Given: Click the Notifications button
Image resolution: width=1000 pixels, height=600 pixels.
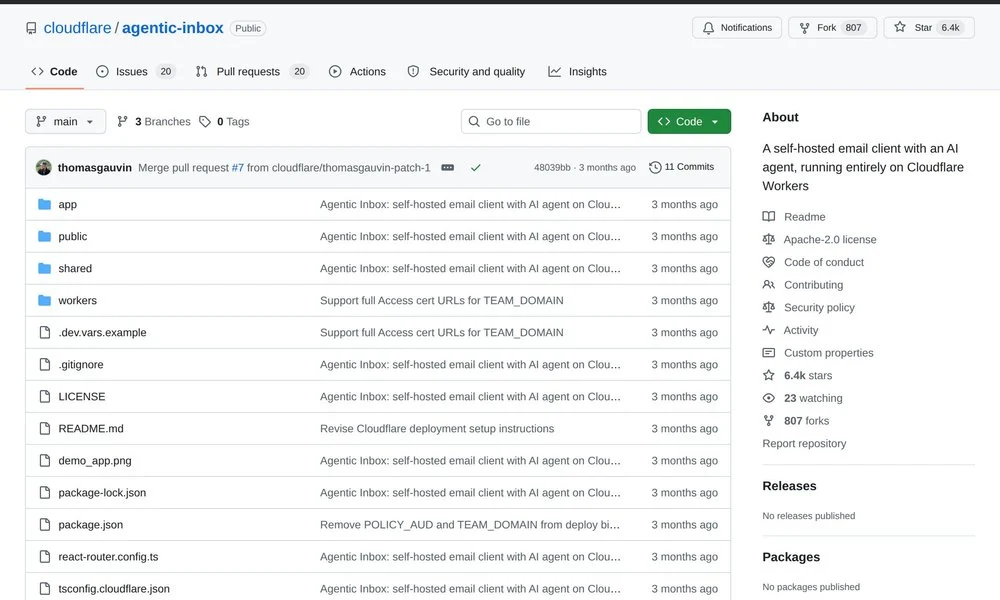Looking at the screenshot, I should pos(737,27).
